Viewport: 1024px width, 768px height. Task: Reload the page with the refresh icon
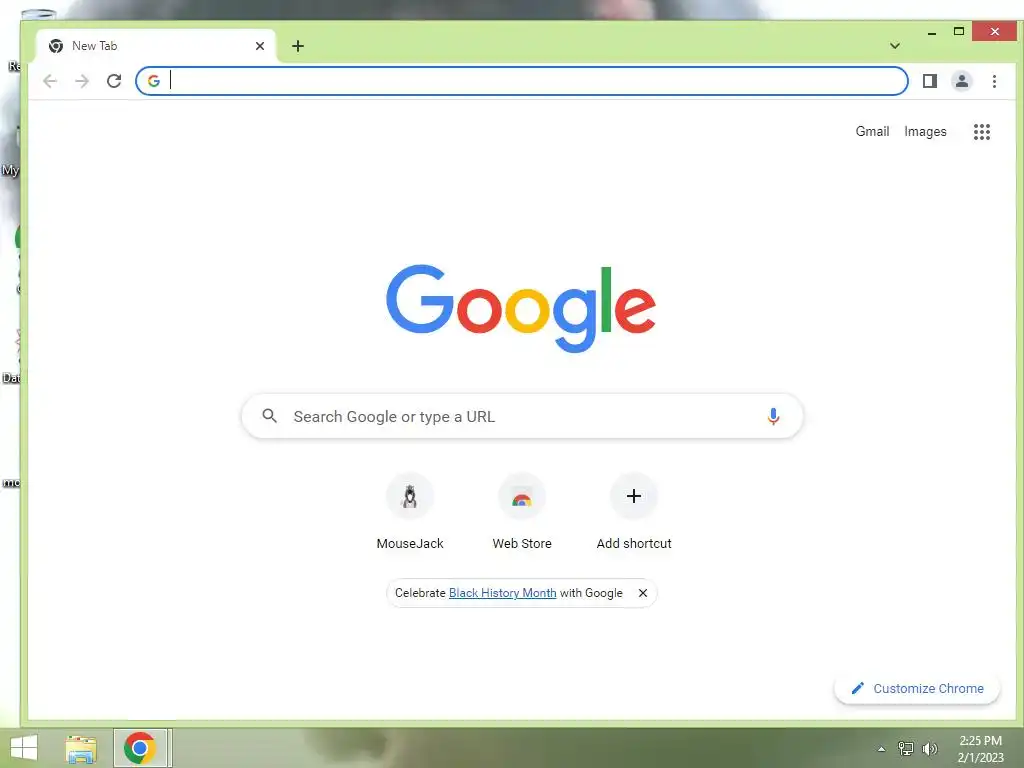(x=114, y=81)
